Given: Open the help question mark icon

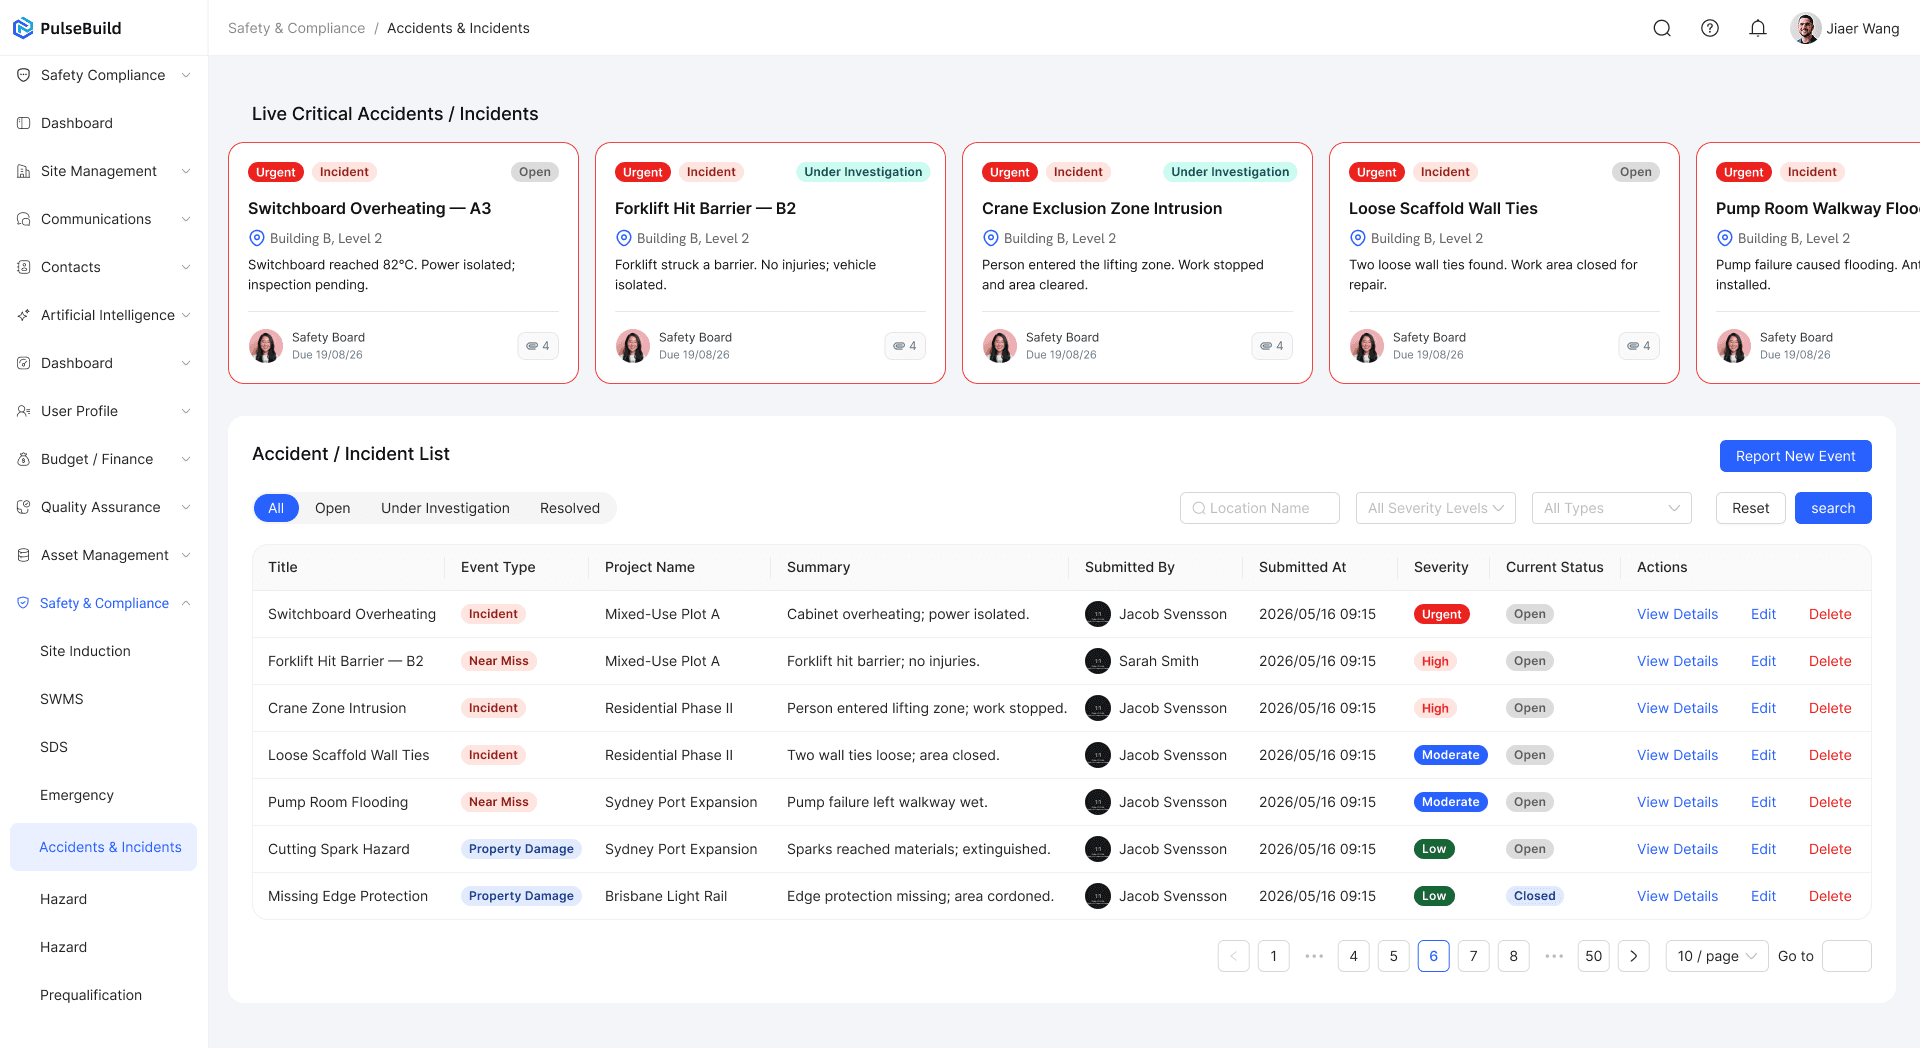Looking at the screenshot, I should pyautogui.click(x=1710, y=28).
